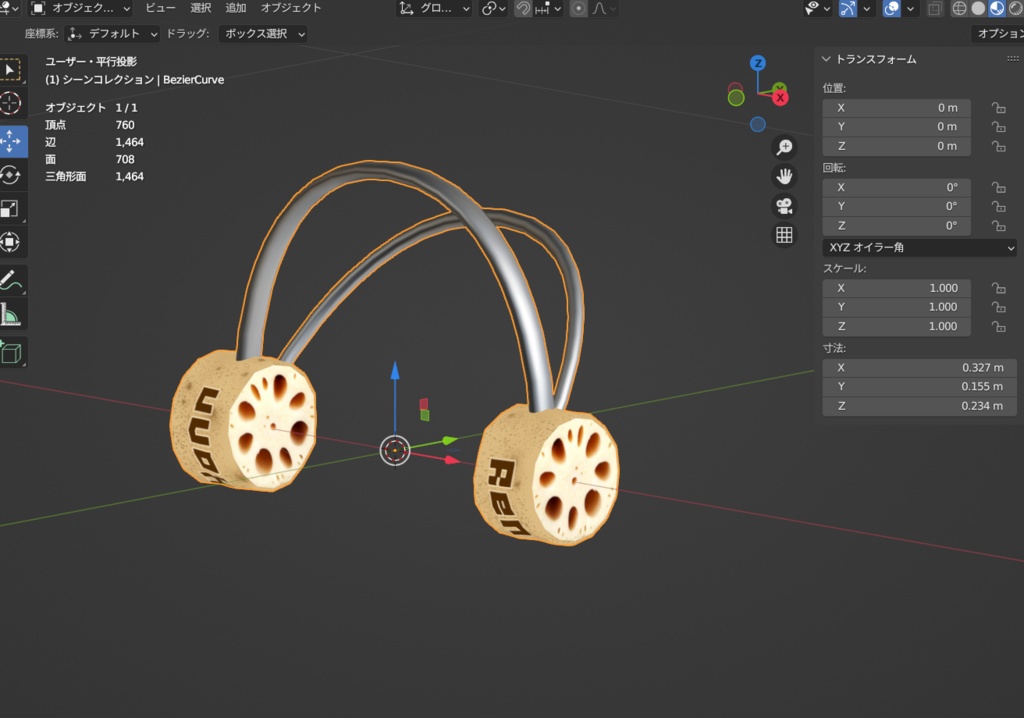Image resolution: width=1024 pixels, height=718 pixels.
Task: Open the 追加 menu
Action: pos(236,8)
